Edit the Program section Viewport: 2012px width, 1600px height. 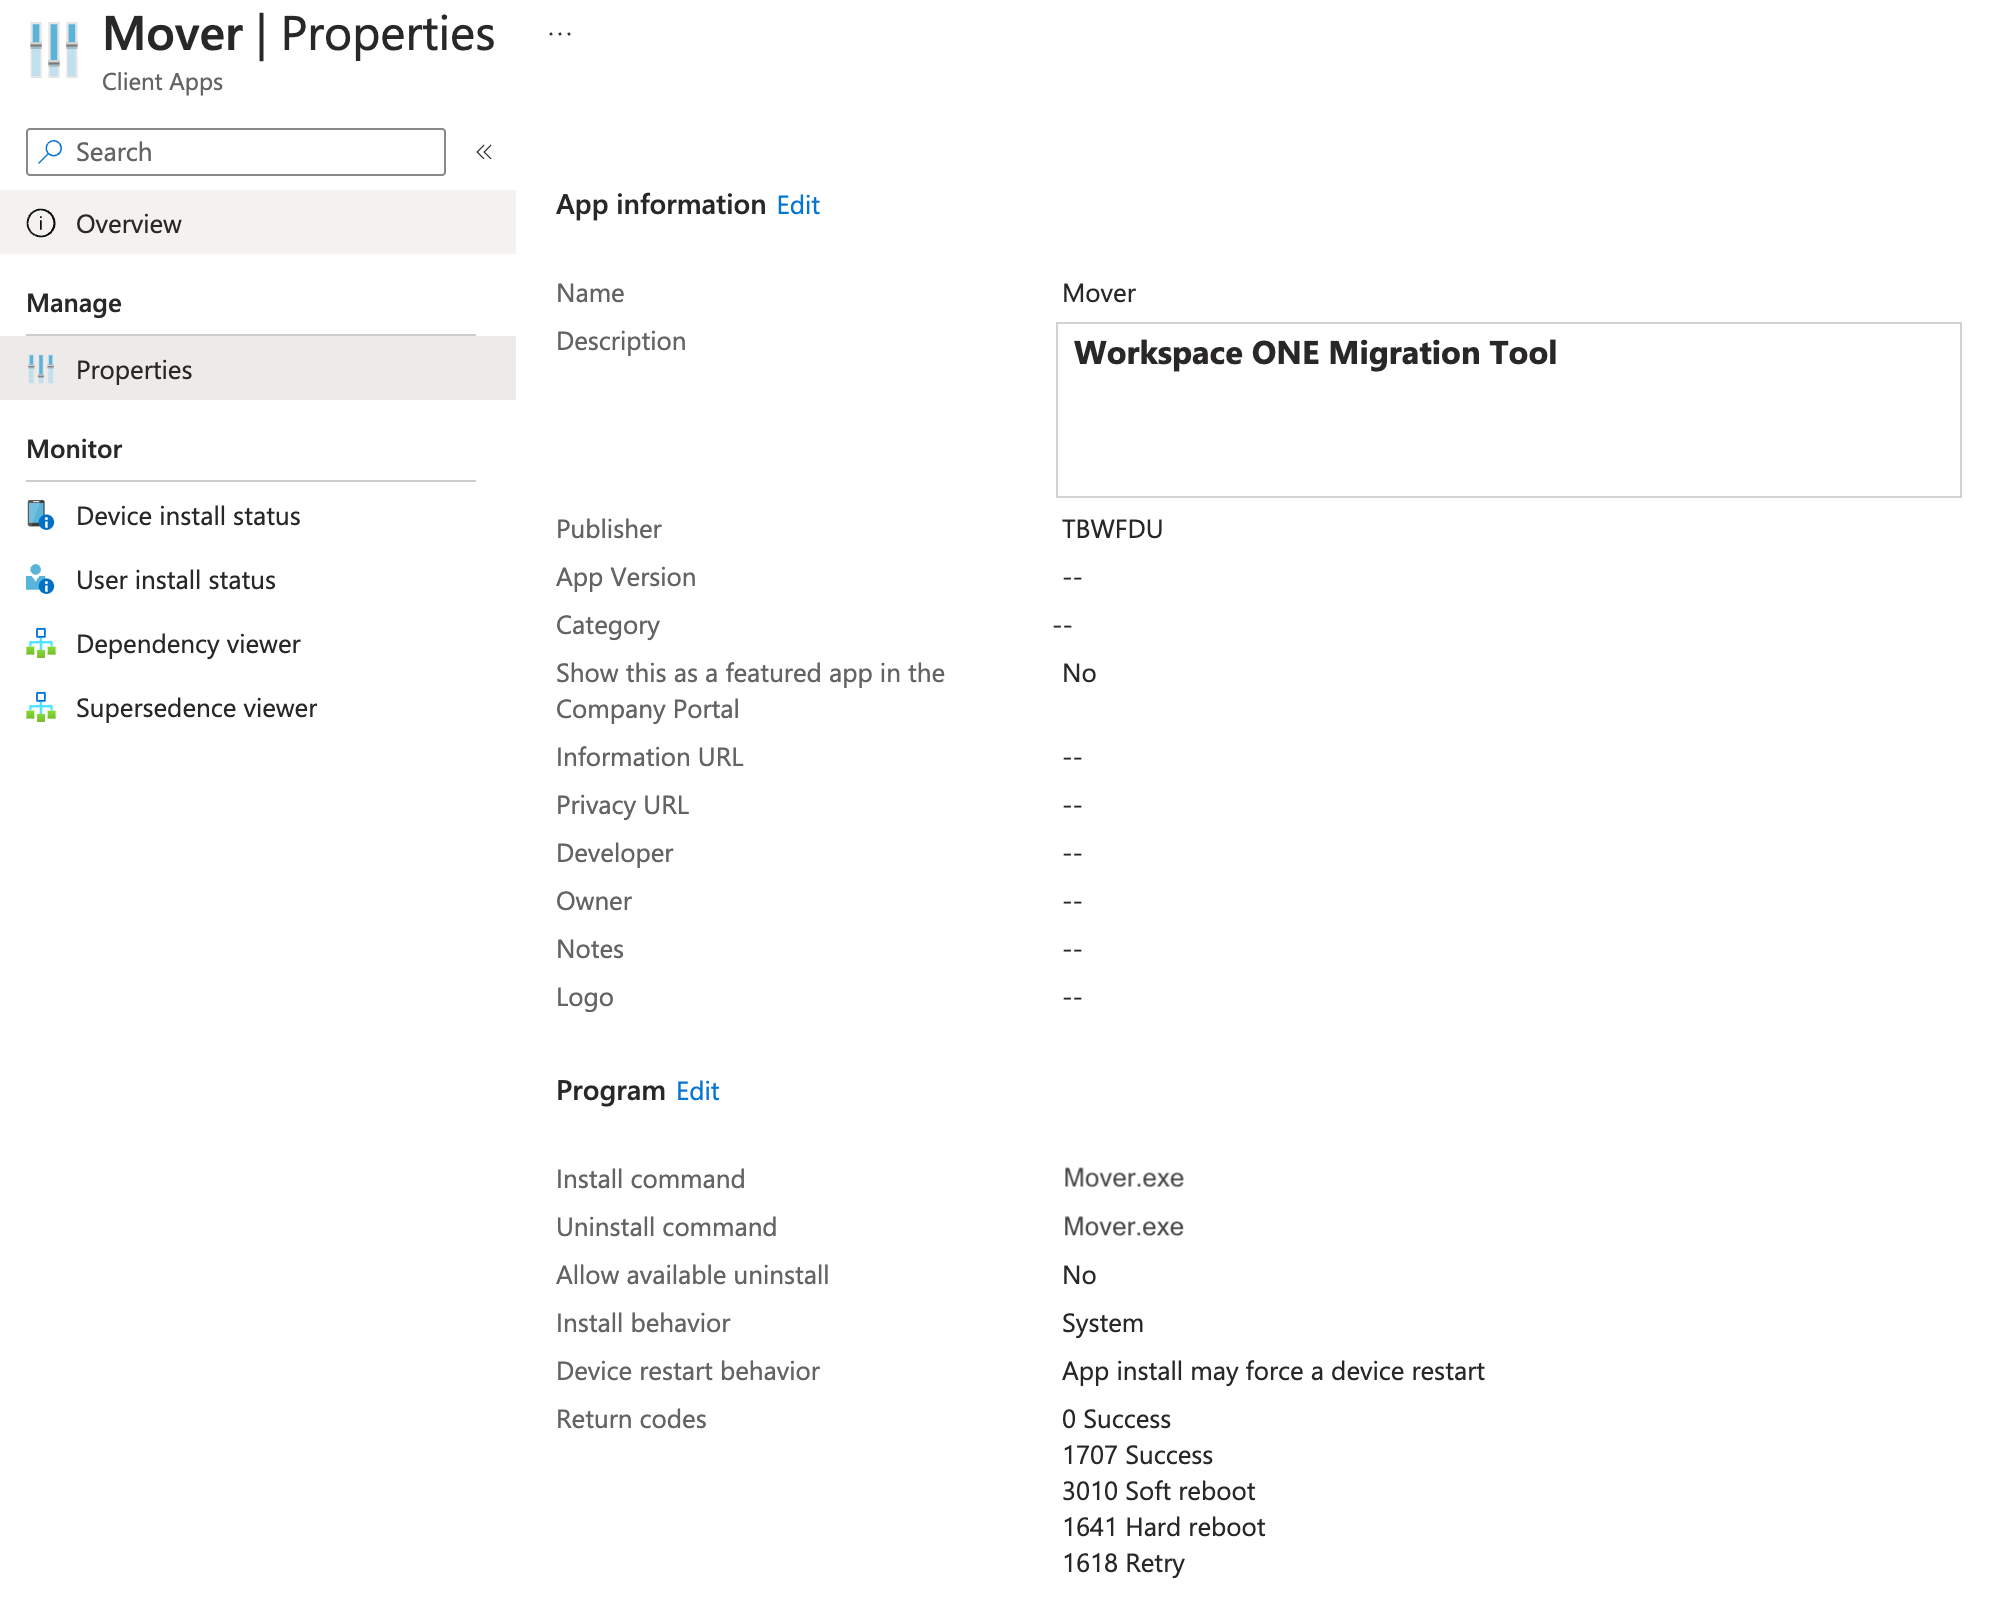(697, 1090)
